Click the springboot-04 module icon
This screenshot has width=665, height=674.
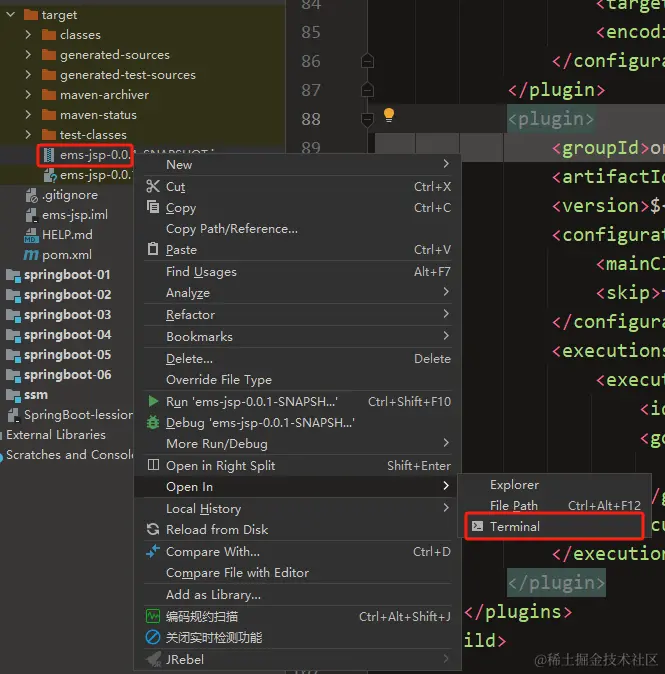[13, 335]
